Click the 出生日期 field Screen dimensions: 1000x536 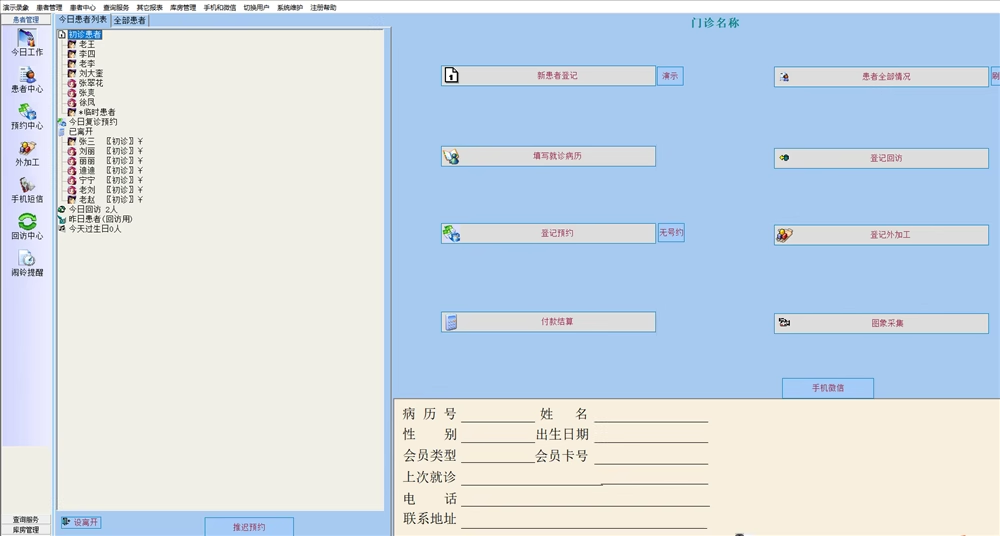point(651,436)
